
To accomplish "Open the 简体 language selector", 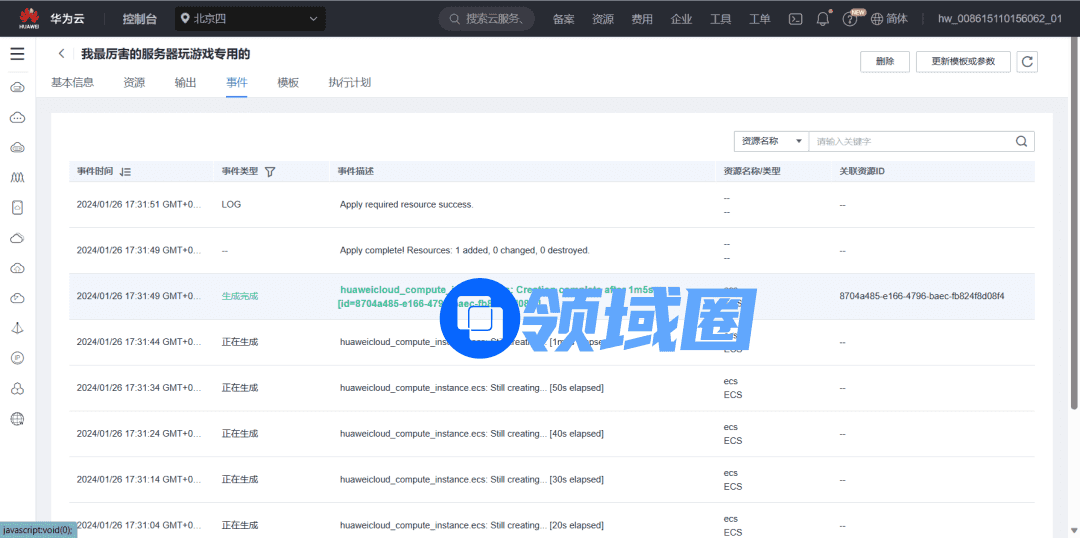I will coord(889,19).
